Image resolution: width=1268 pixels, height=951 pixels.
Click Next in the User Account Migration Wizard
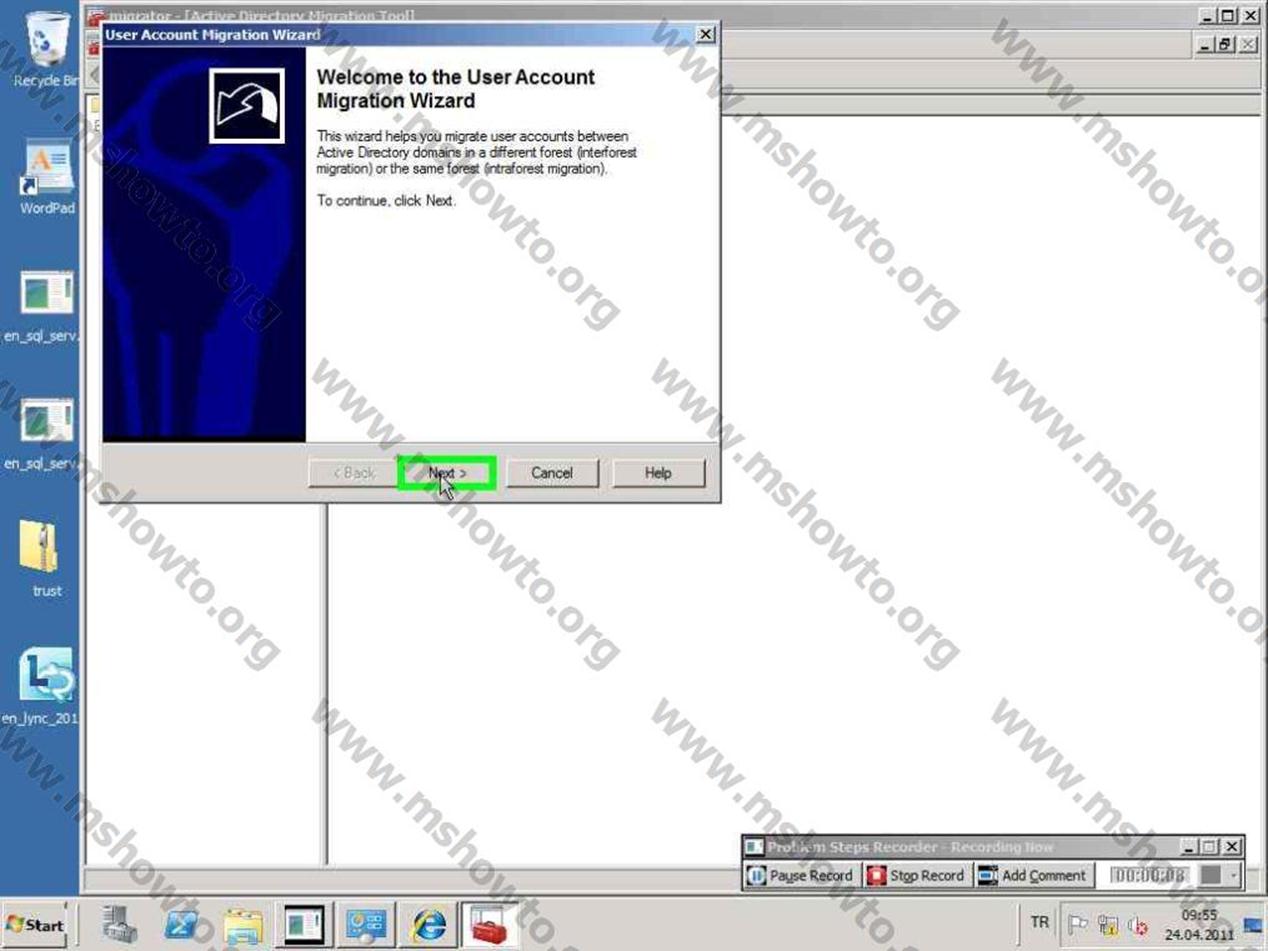(446, 473)
